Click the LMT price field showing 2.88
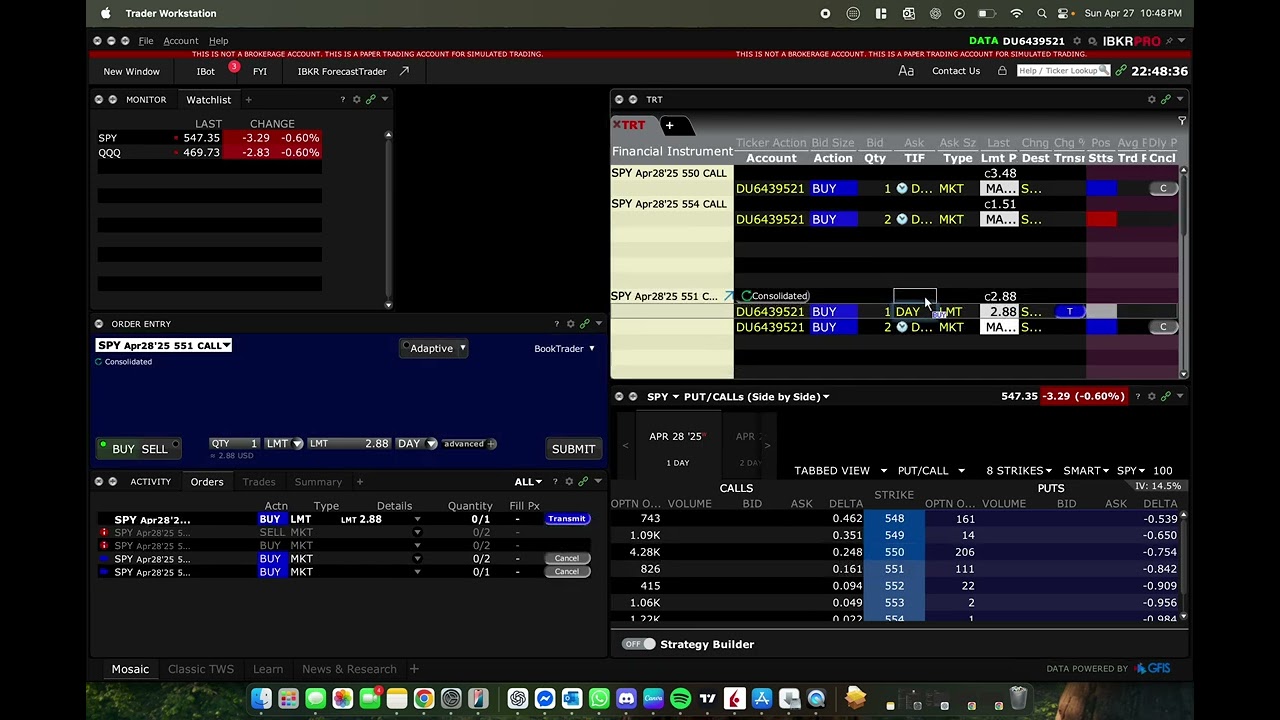Screen dimensions: 1280x720 coord(349,443)
